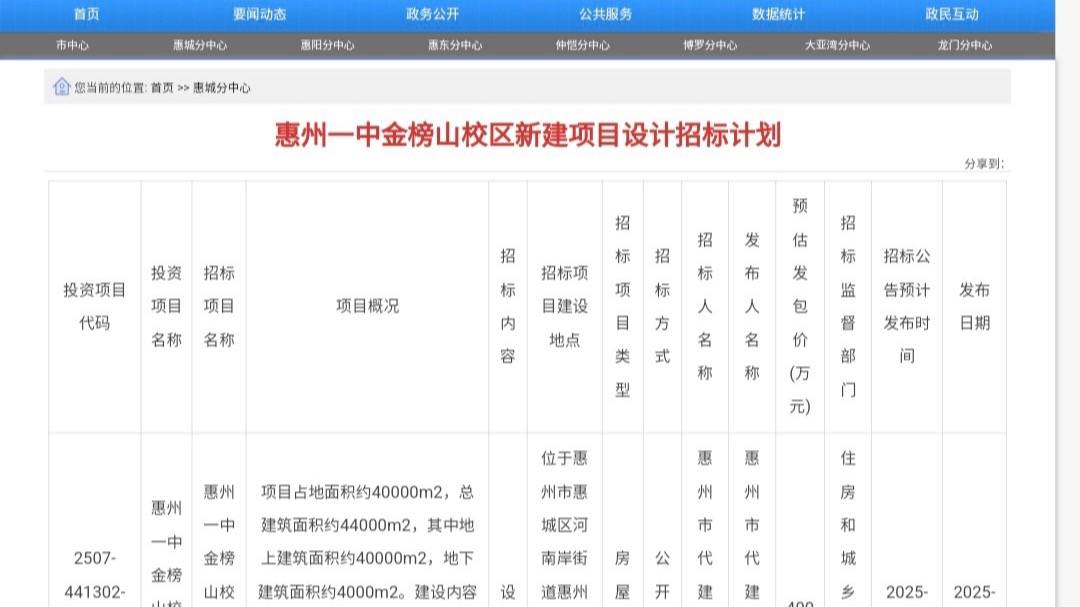Click the 招标内容 column header
Viewport: 1080px width, 607px height.
pos(508,307)
